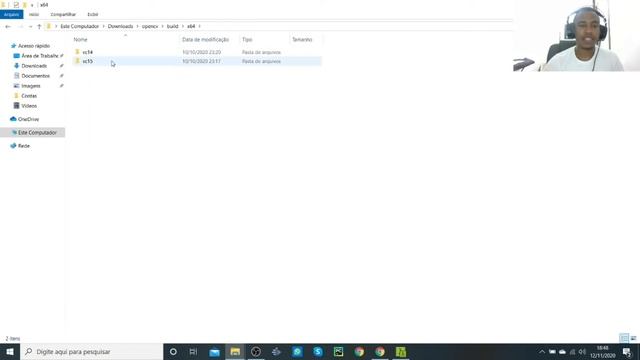Click the OneDrive cloud tray icon
Image resolution: width=640 pixels, height=360 pixels.
(x=562, y=351)
